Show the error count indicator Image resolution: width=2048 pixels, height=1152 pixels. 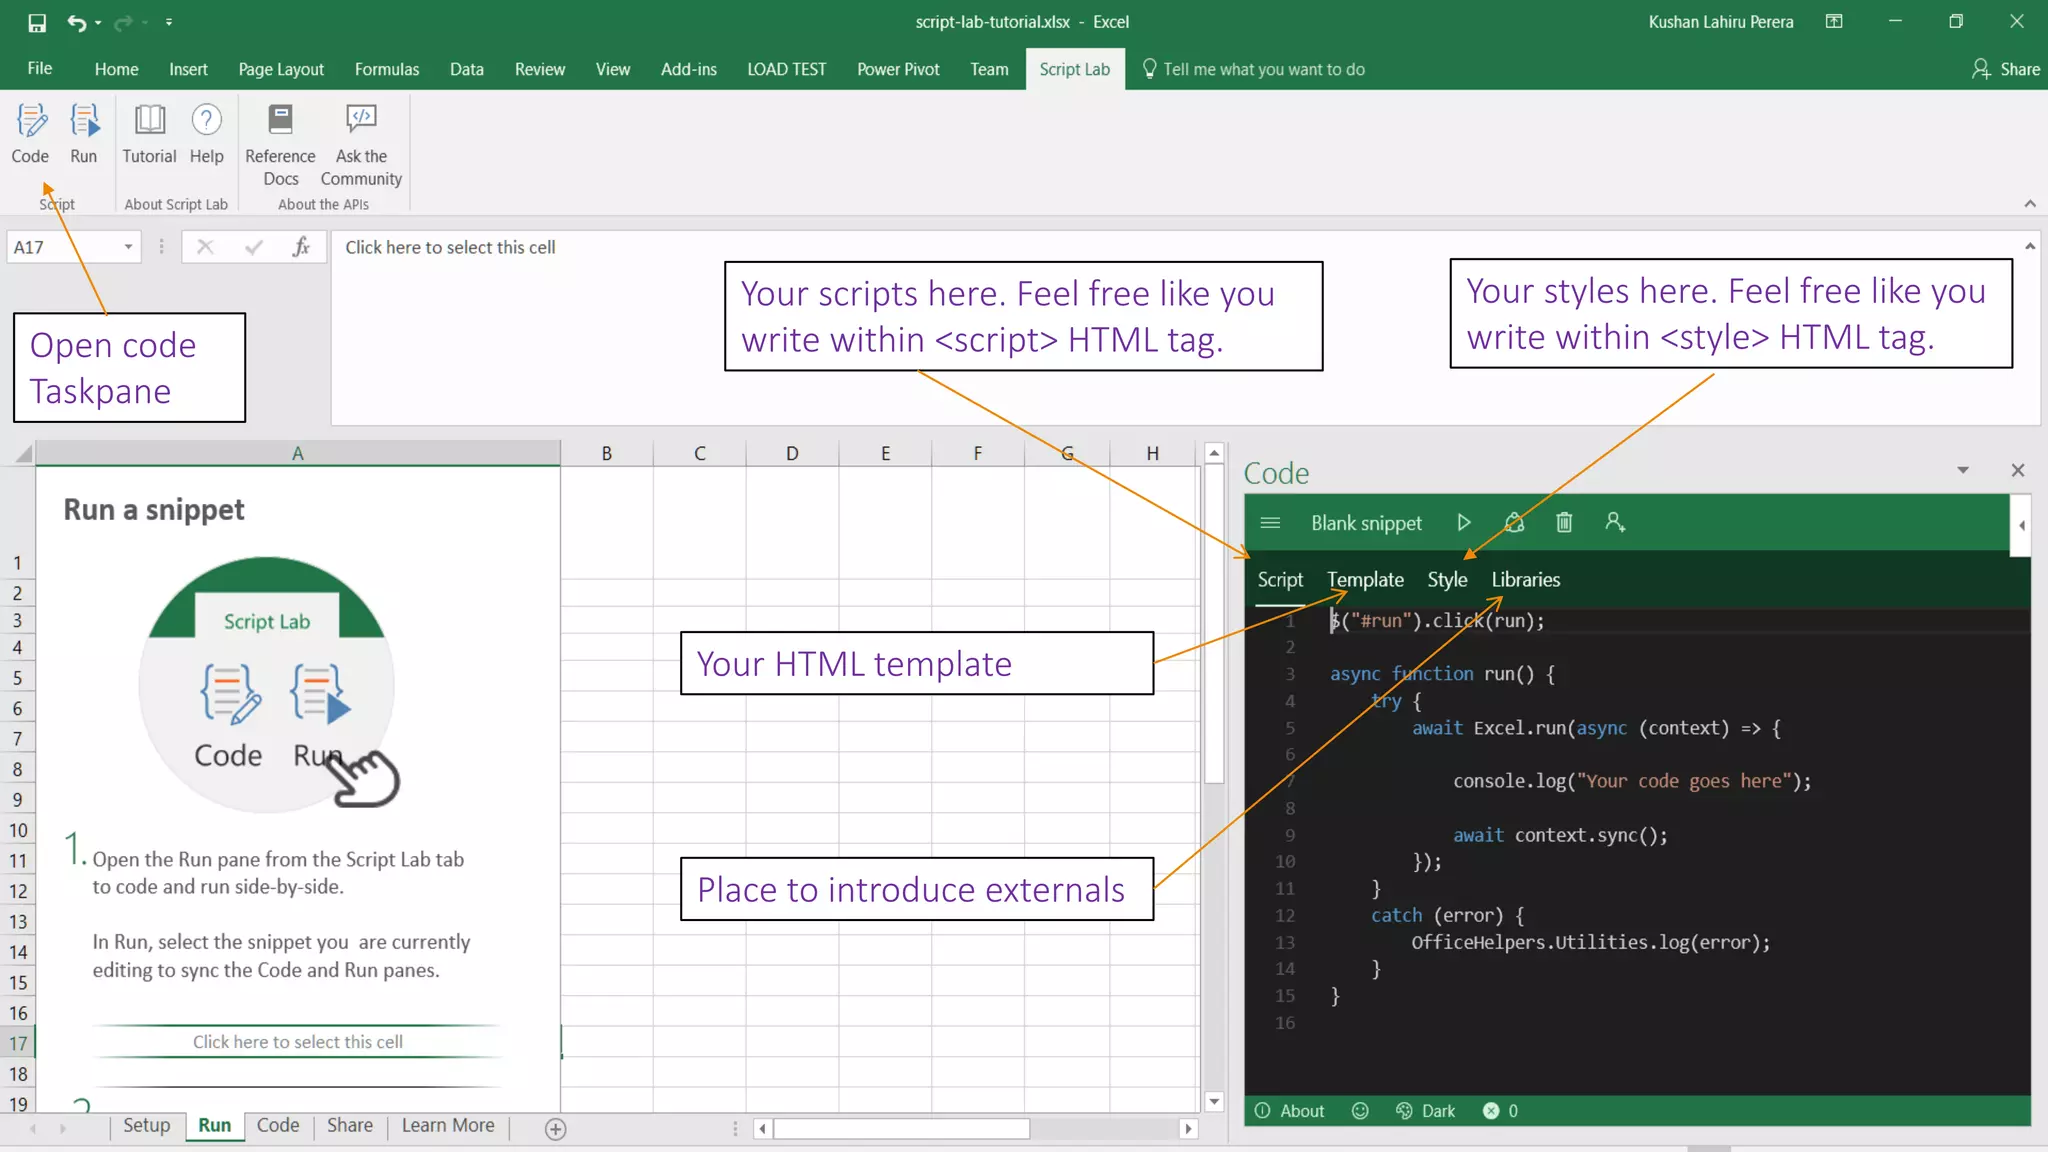point(1500,1110)
